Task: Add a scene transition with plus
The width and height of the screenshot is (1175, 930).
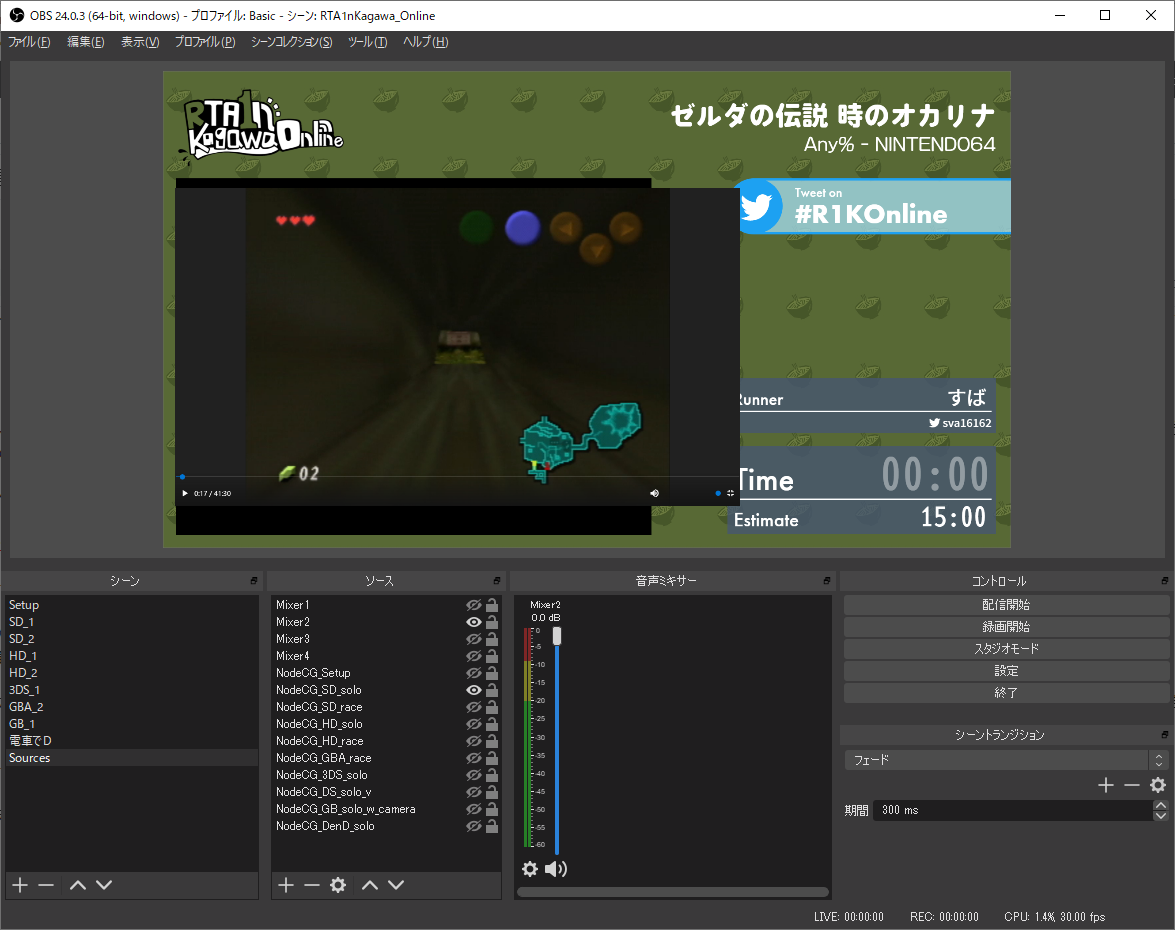Action: point(1106,785)
